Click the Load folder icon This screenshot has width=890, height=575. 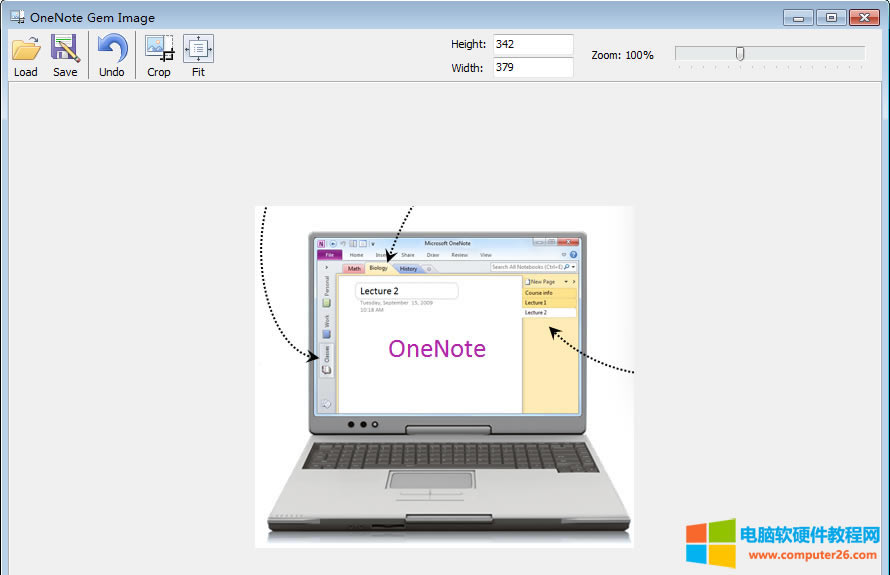(x=26, y=49)
